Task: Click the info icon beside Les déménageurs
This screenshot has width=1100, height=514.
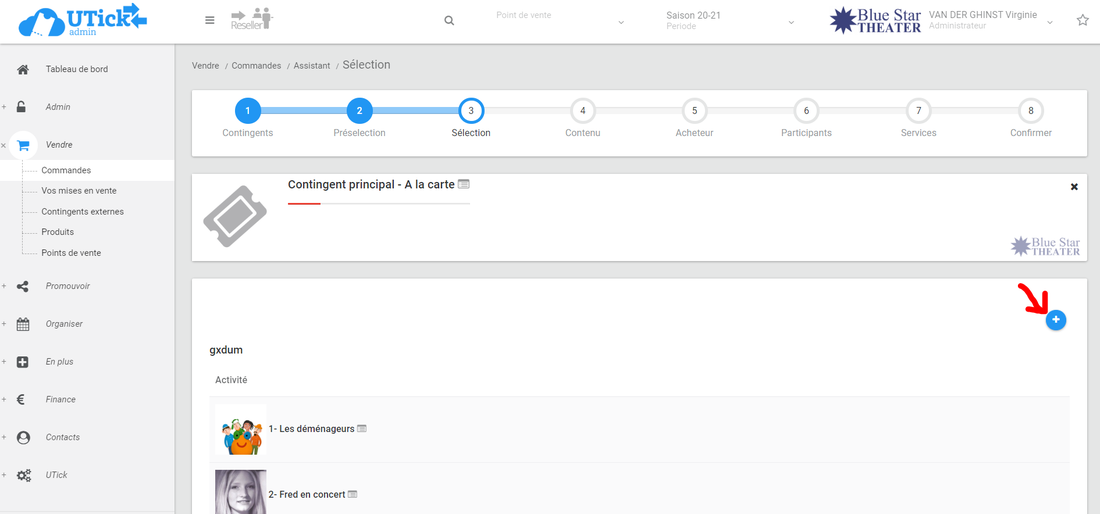Action: point(362,429)
